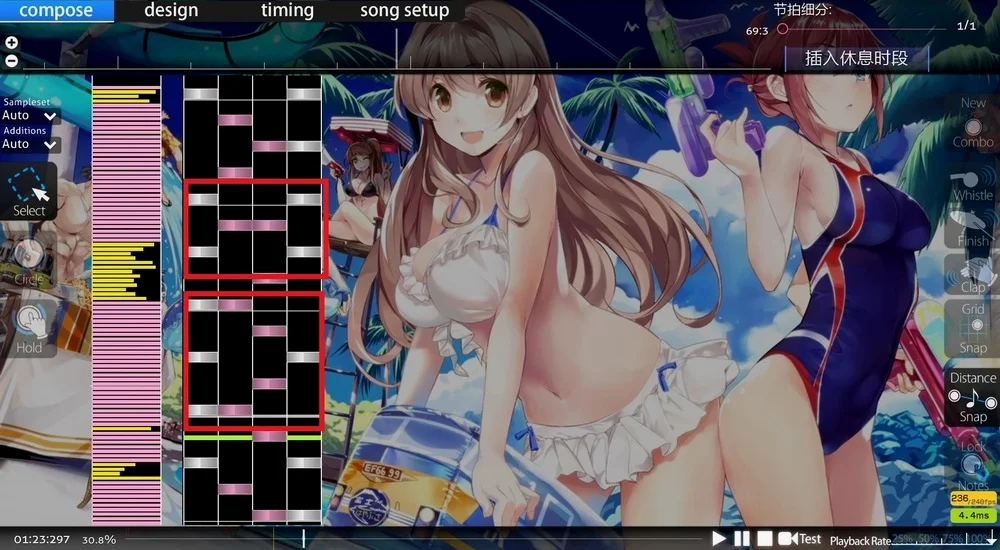Viewport: 1000px width, 550px height.
Task: Expand the Sampleset Auto dropdown
Action: click(31, 116)
